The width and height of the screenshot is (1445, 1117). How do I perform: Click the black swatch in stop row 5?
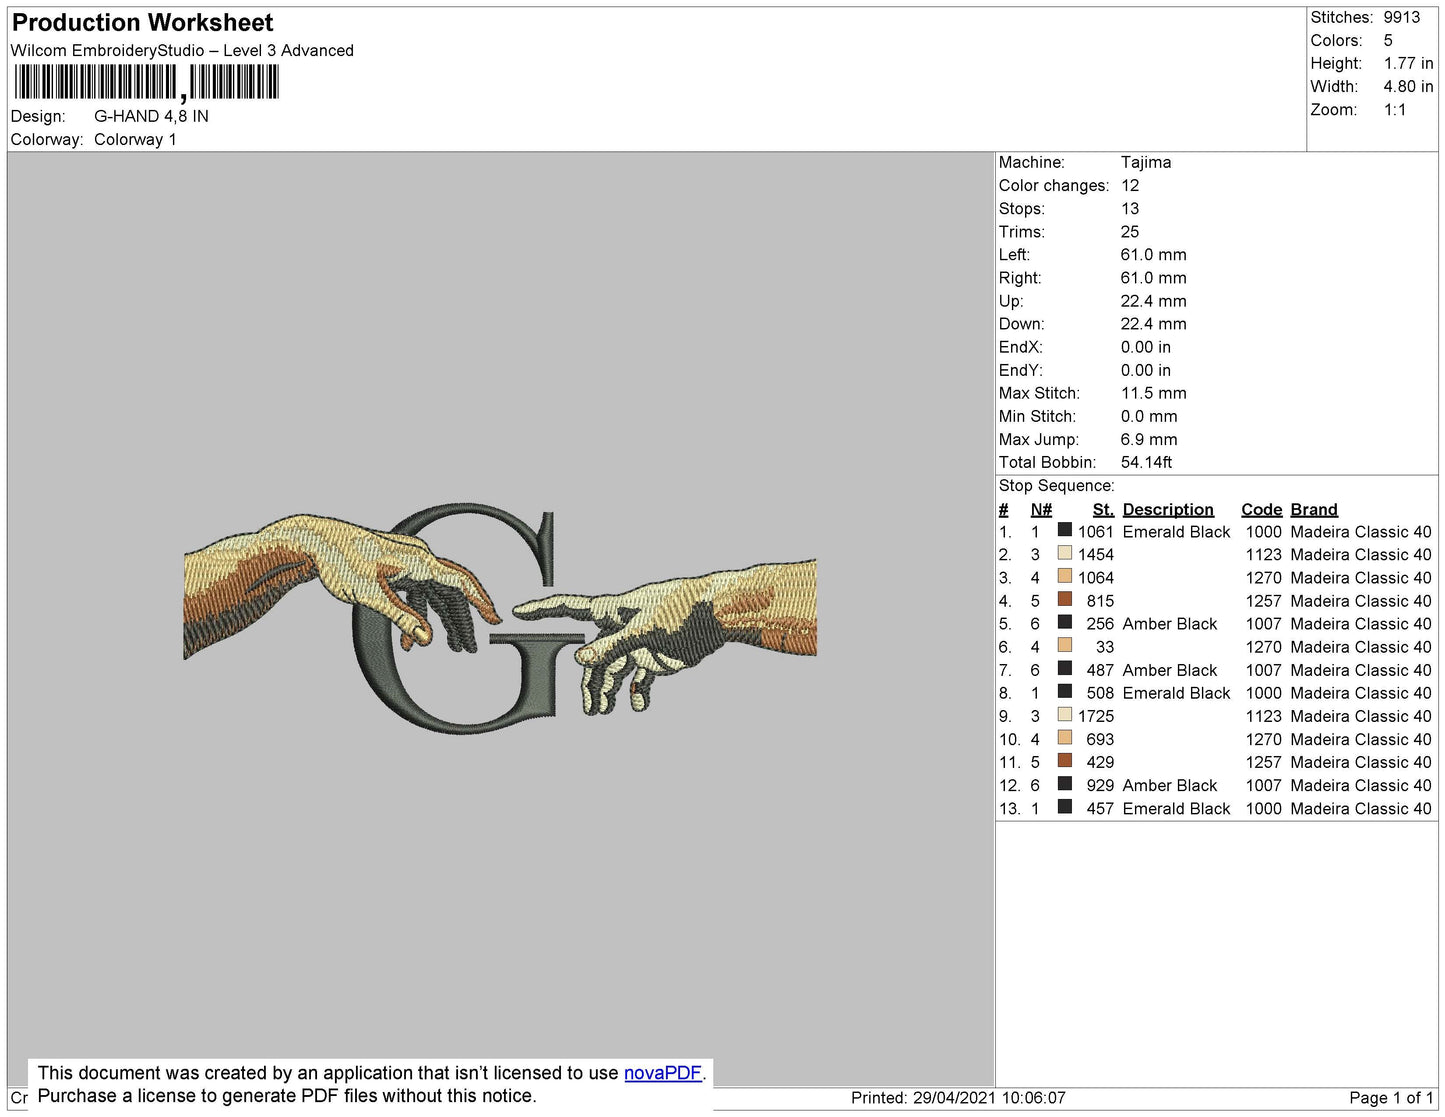point(1065,623)
